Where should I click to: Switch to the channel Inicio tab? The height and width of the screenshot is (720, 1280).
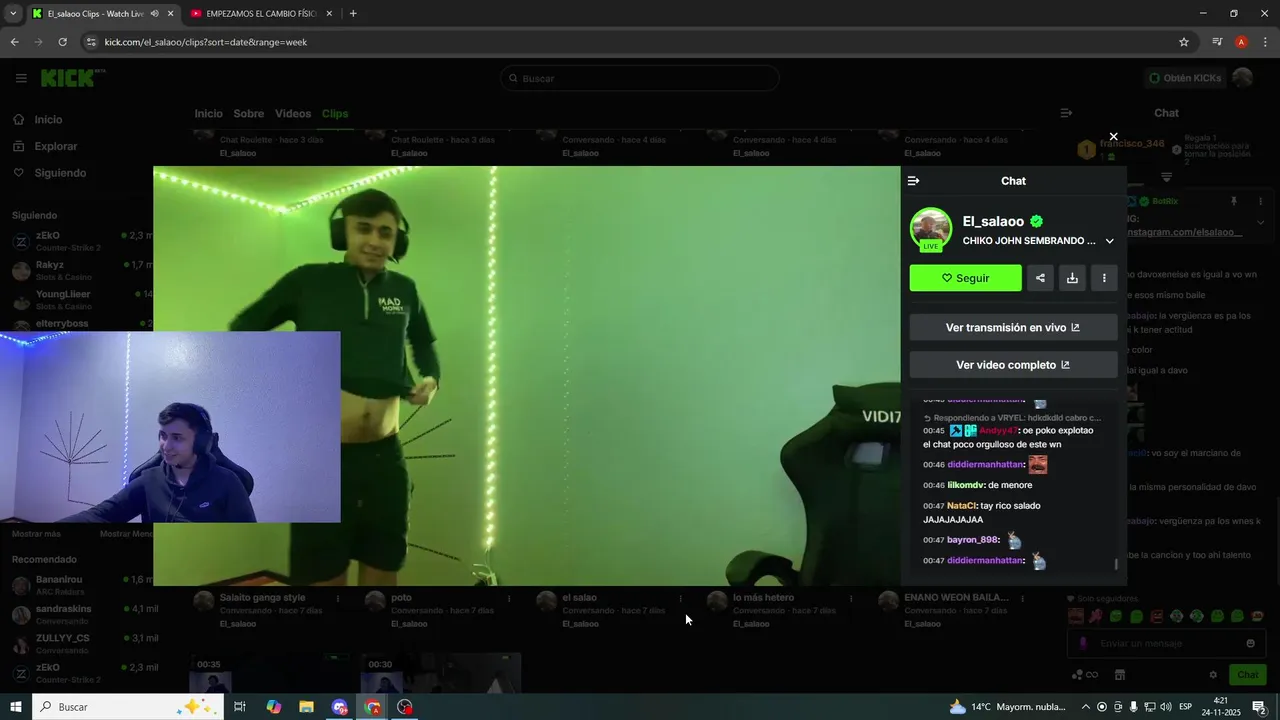coord(208,114)
